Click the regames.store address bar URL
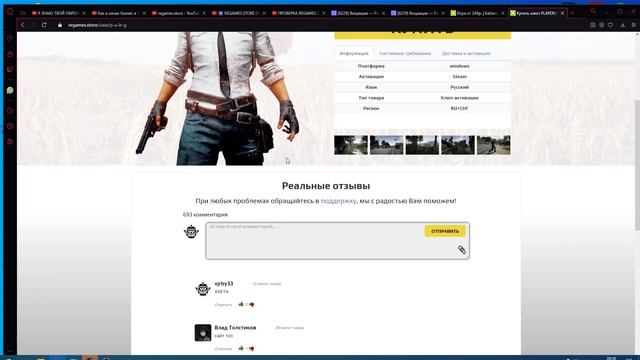The height and width of the screenshot is (360, 640). (x=97, y=25)
